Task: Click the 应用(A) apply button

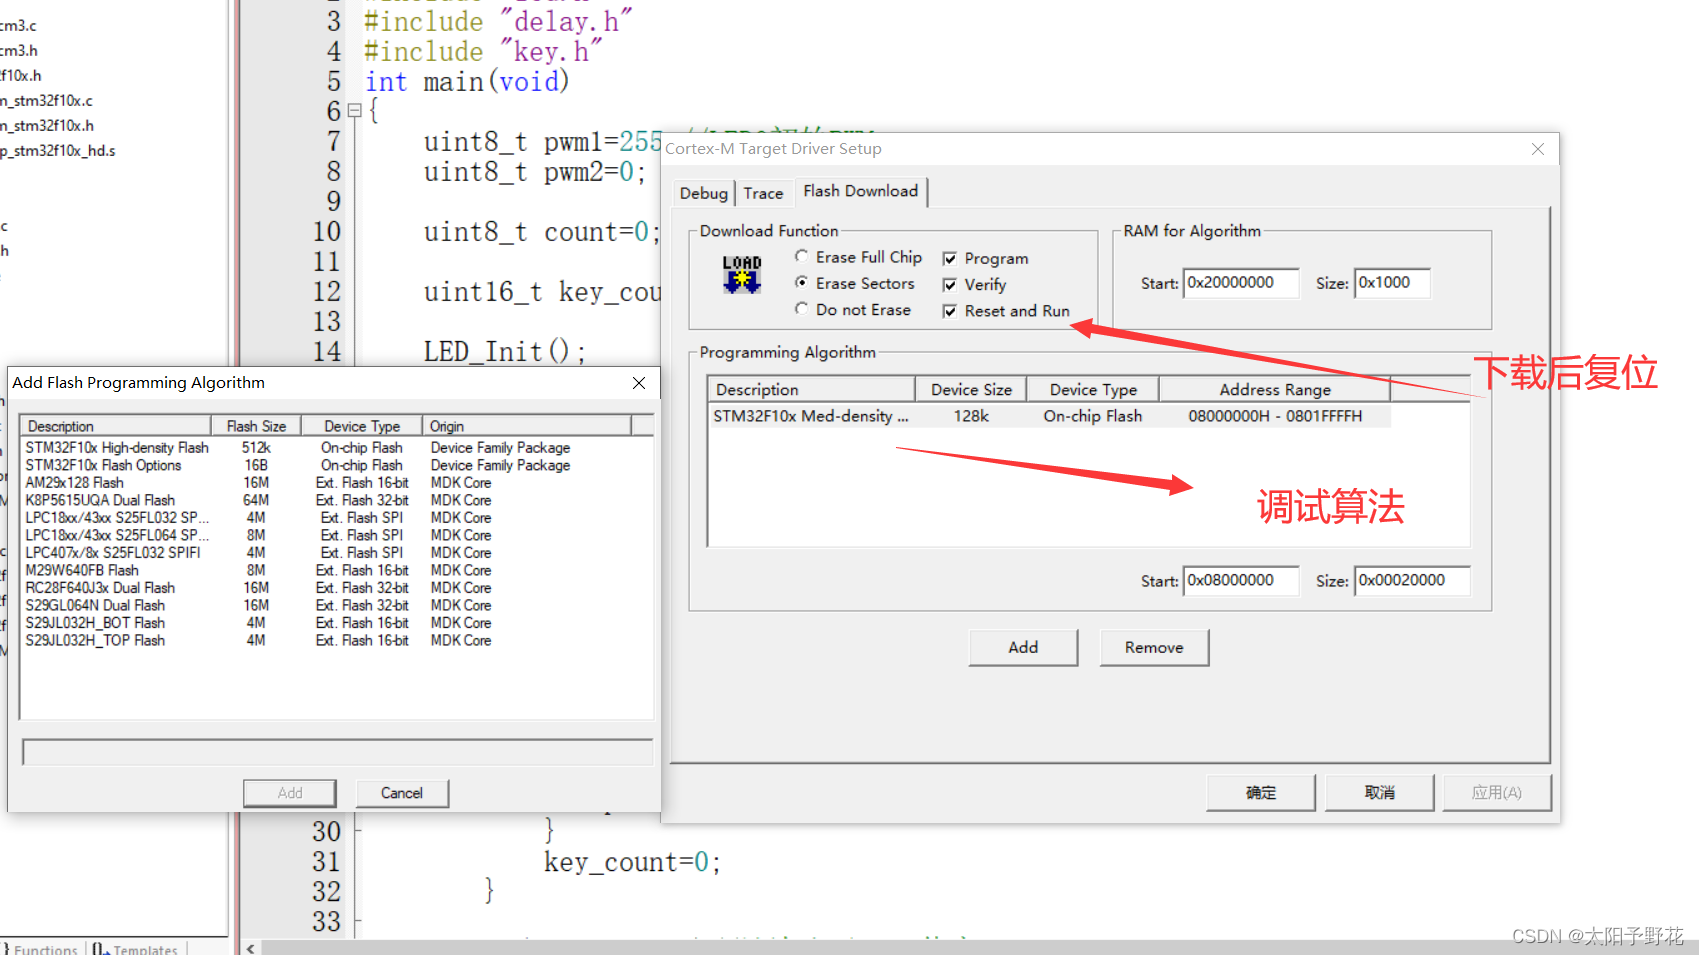Action: pos(1497,792)
